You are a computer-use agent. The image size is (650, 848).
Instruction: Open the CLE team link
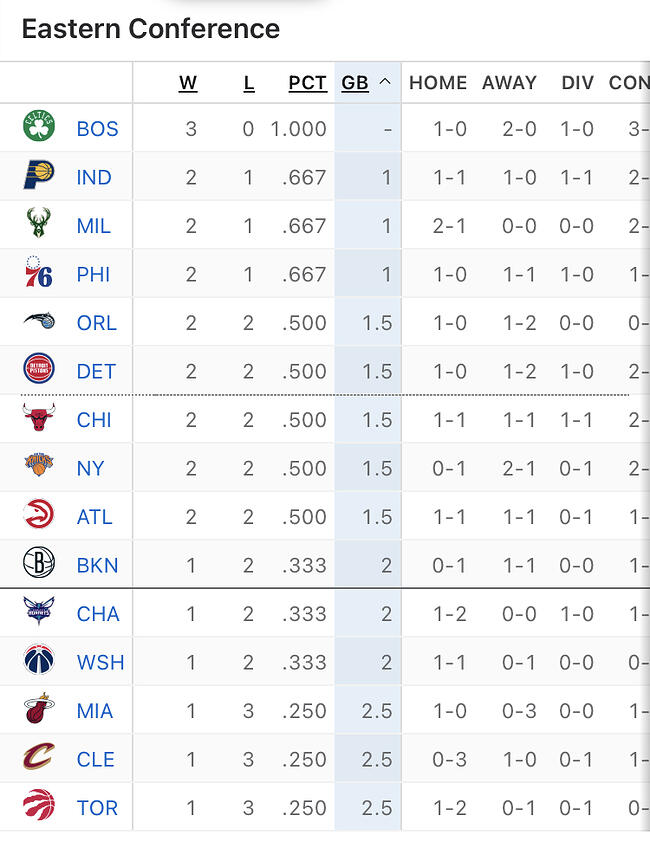click(96, 759)
